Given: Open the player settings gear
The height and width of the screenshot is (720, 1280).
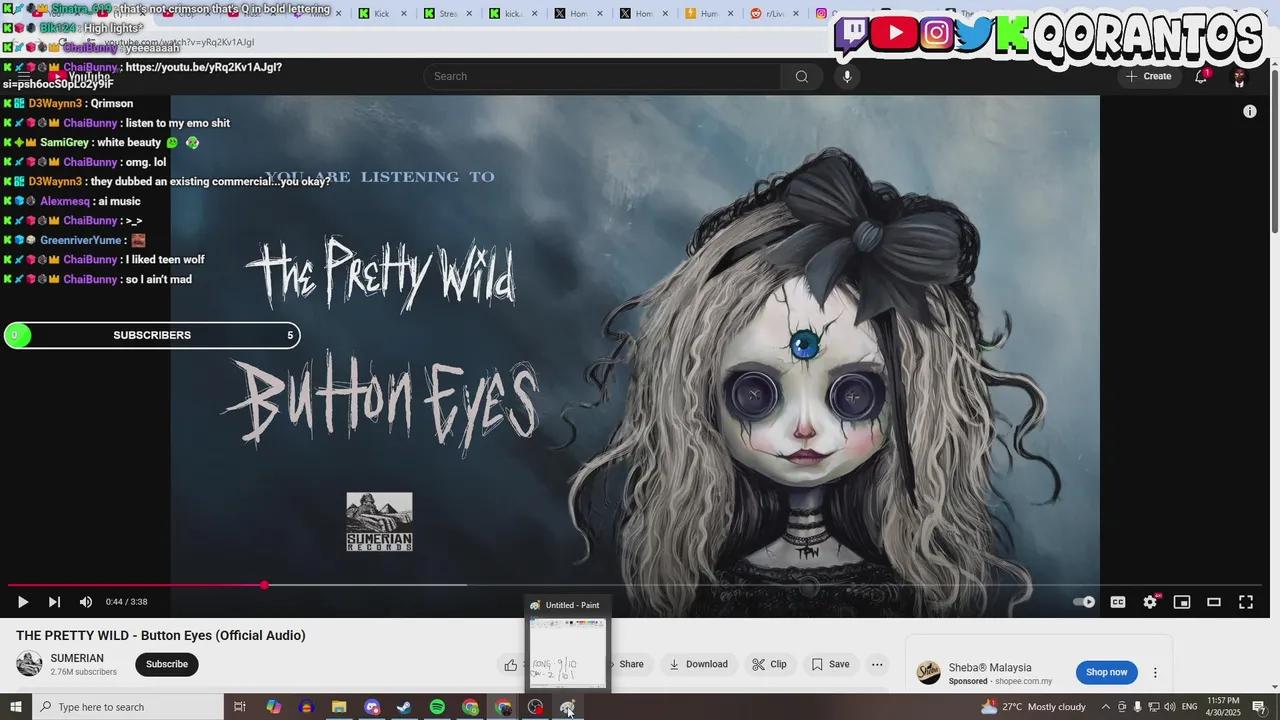Looking at the screenshot, I should 1150,602.
